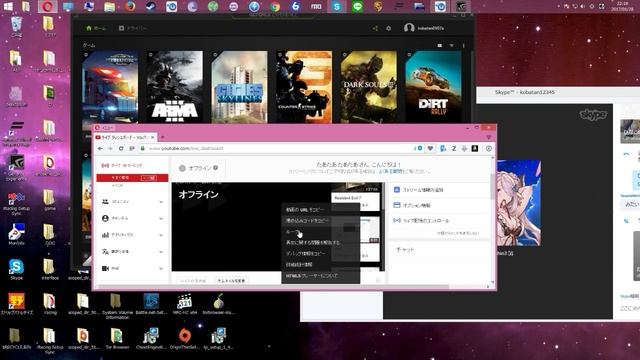Screen dimensions: 640x360
Task: Click the Z extension icon in Opera toolbar
Action: [454, 149]
